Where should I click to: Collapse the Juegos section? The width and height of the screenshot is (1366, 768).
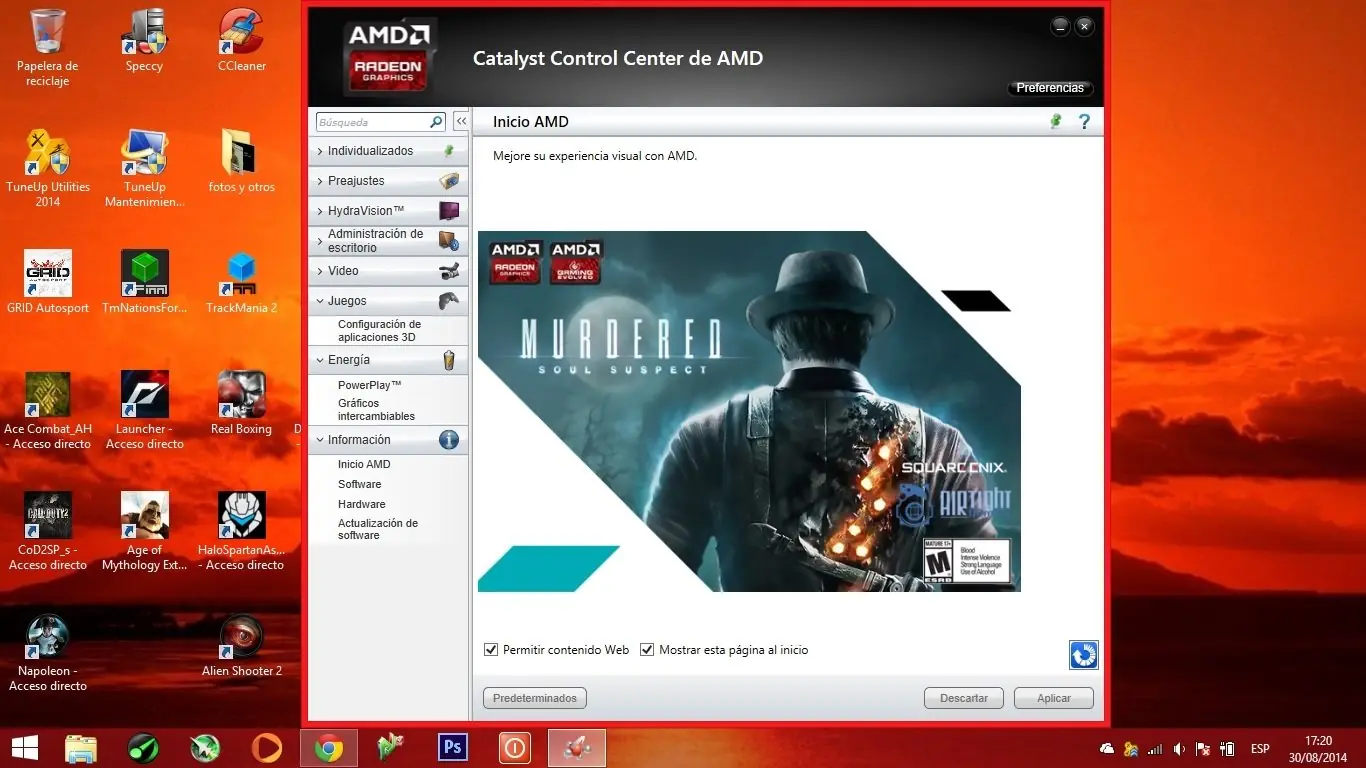(x=389, y=301)
